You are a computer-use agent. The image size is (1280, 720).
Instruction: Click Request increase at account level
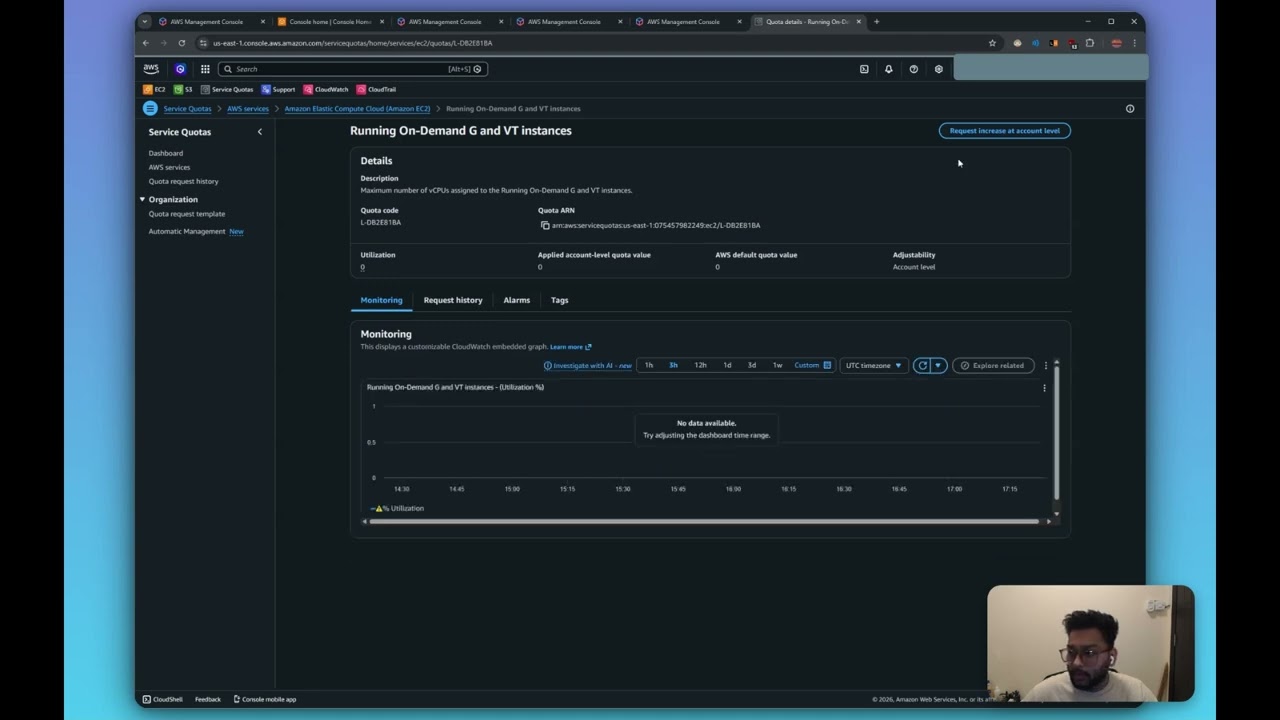coord(1004,131)
